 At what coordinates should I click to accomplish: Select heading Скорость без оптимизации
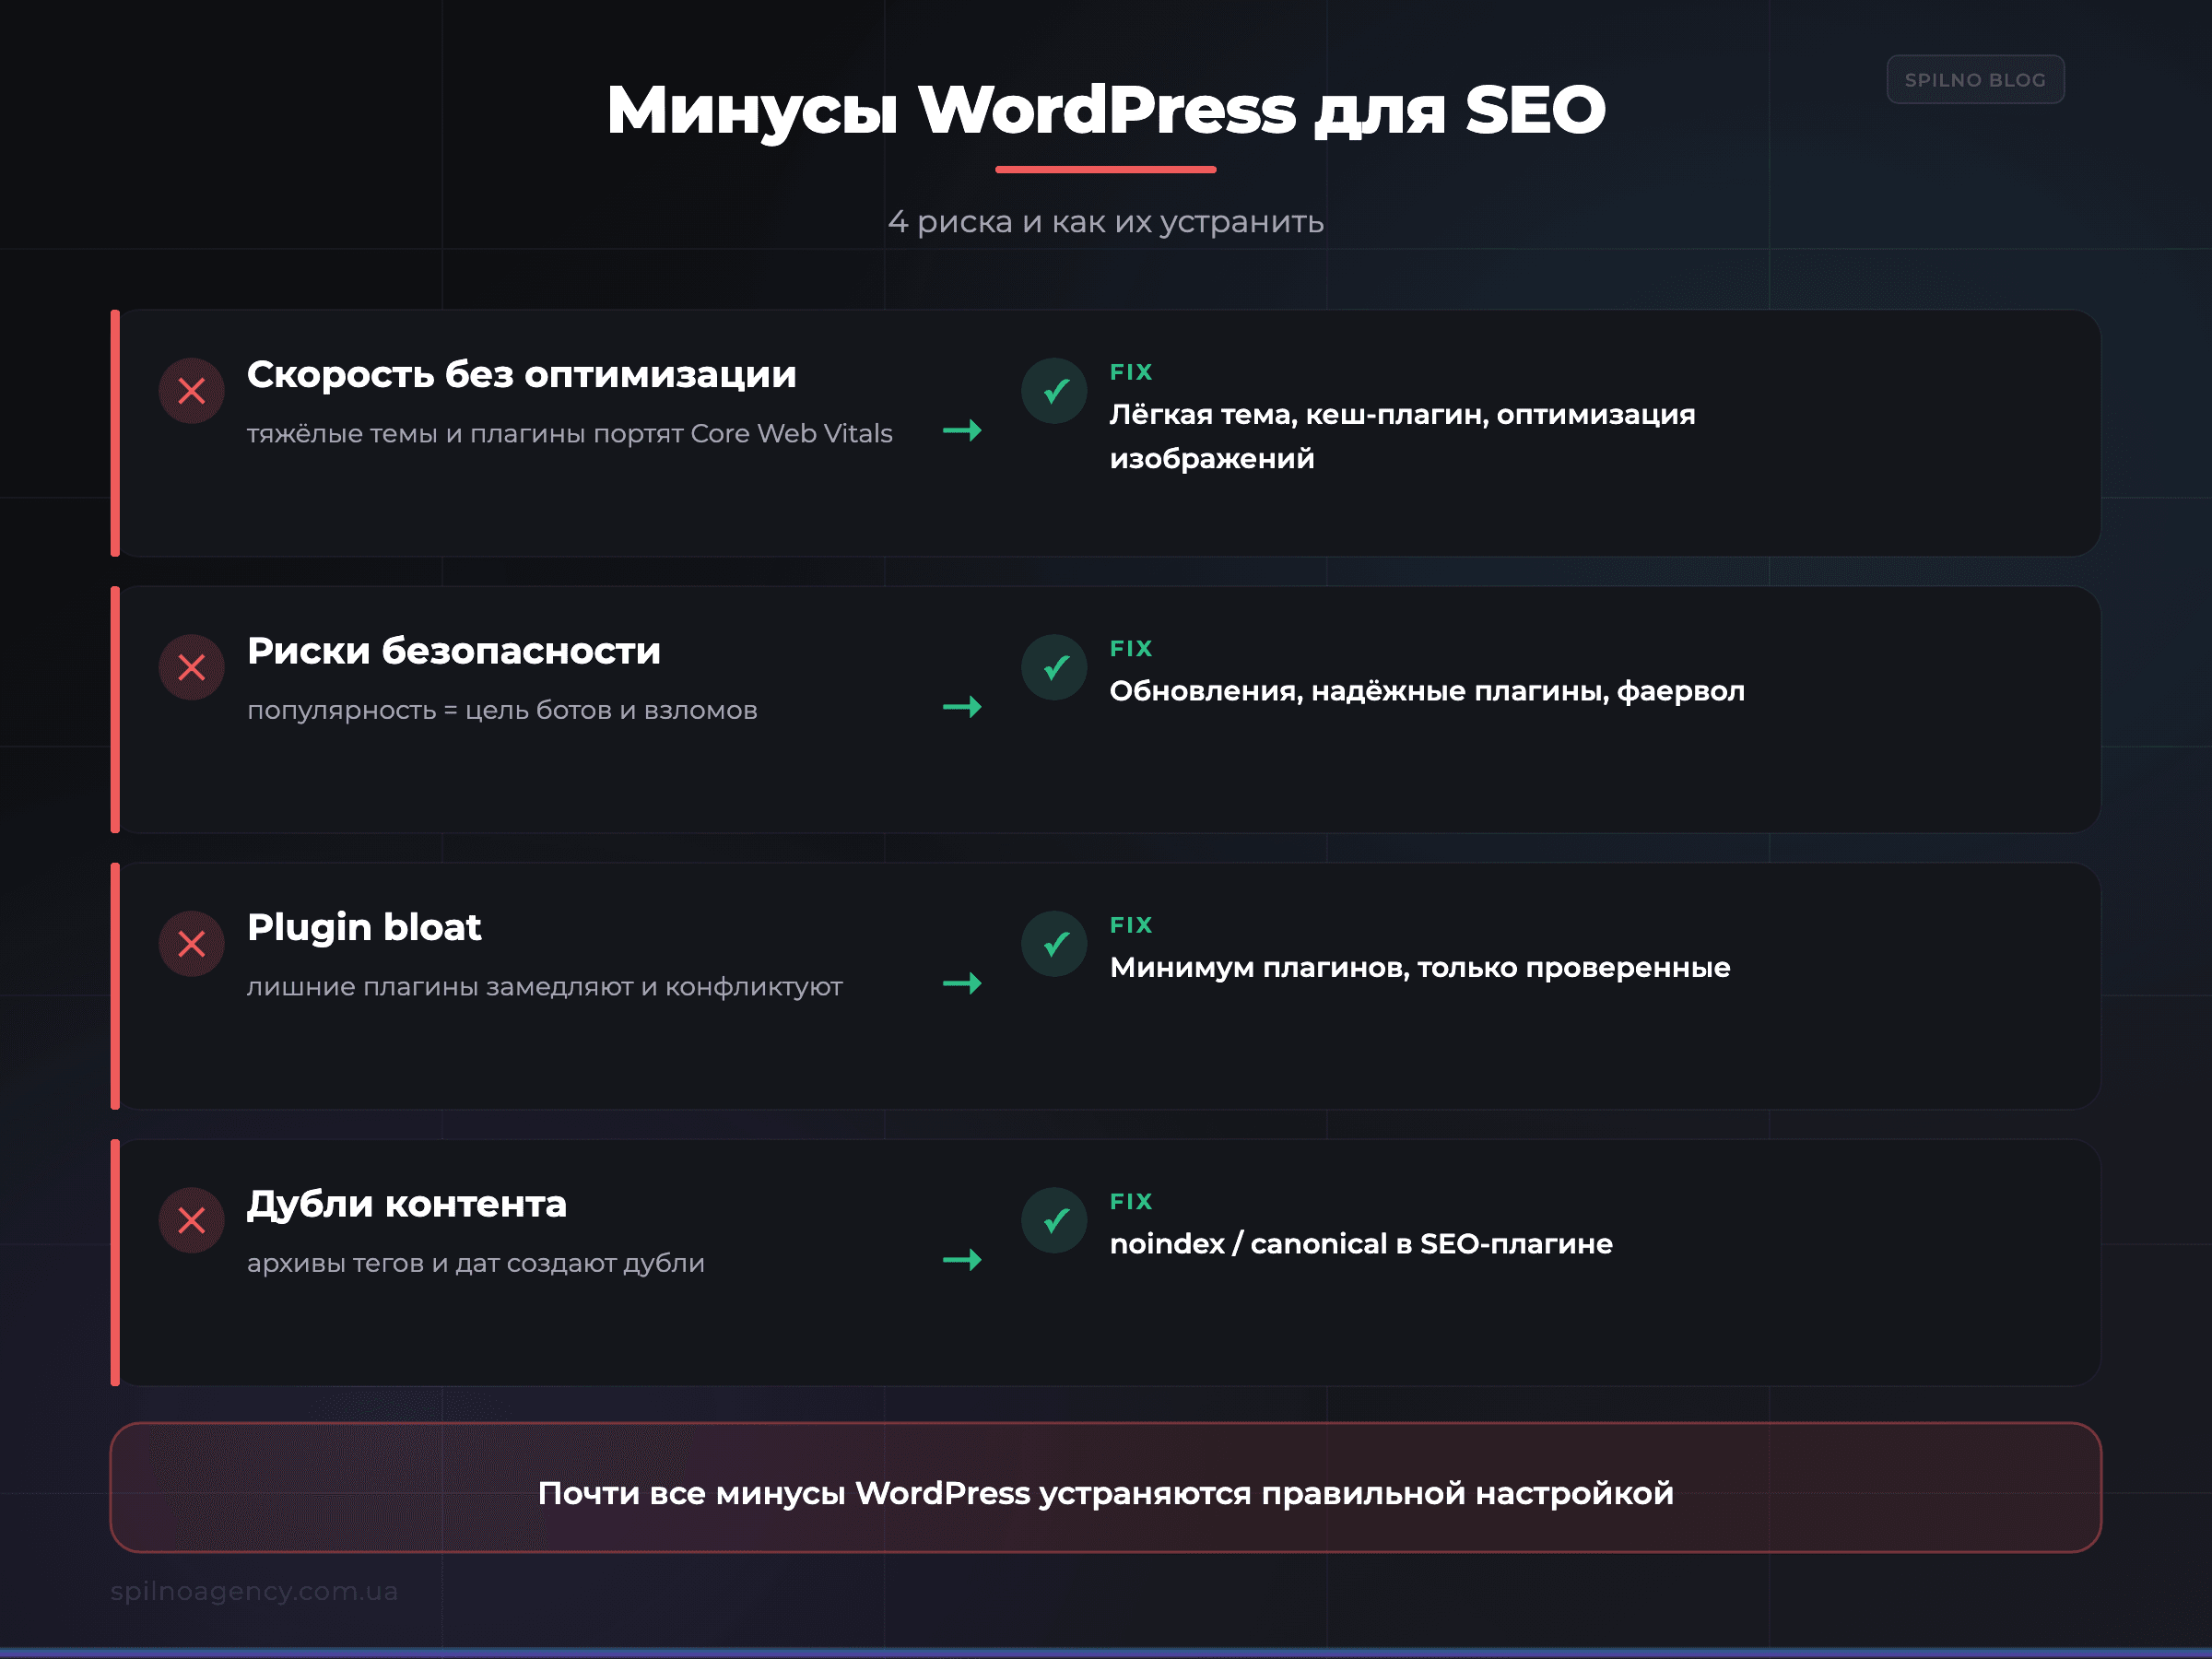pos(521,376)
